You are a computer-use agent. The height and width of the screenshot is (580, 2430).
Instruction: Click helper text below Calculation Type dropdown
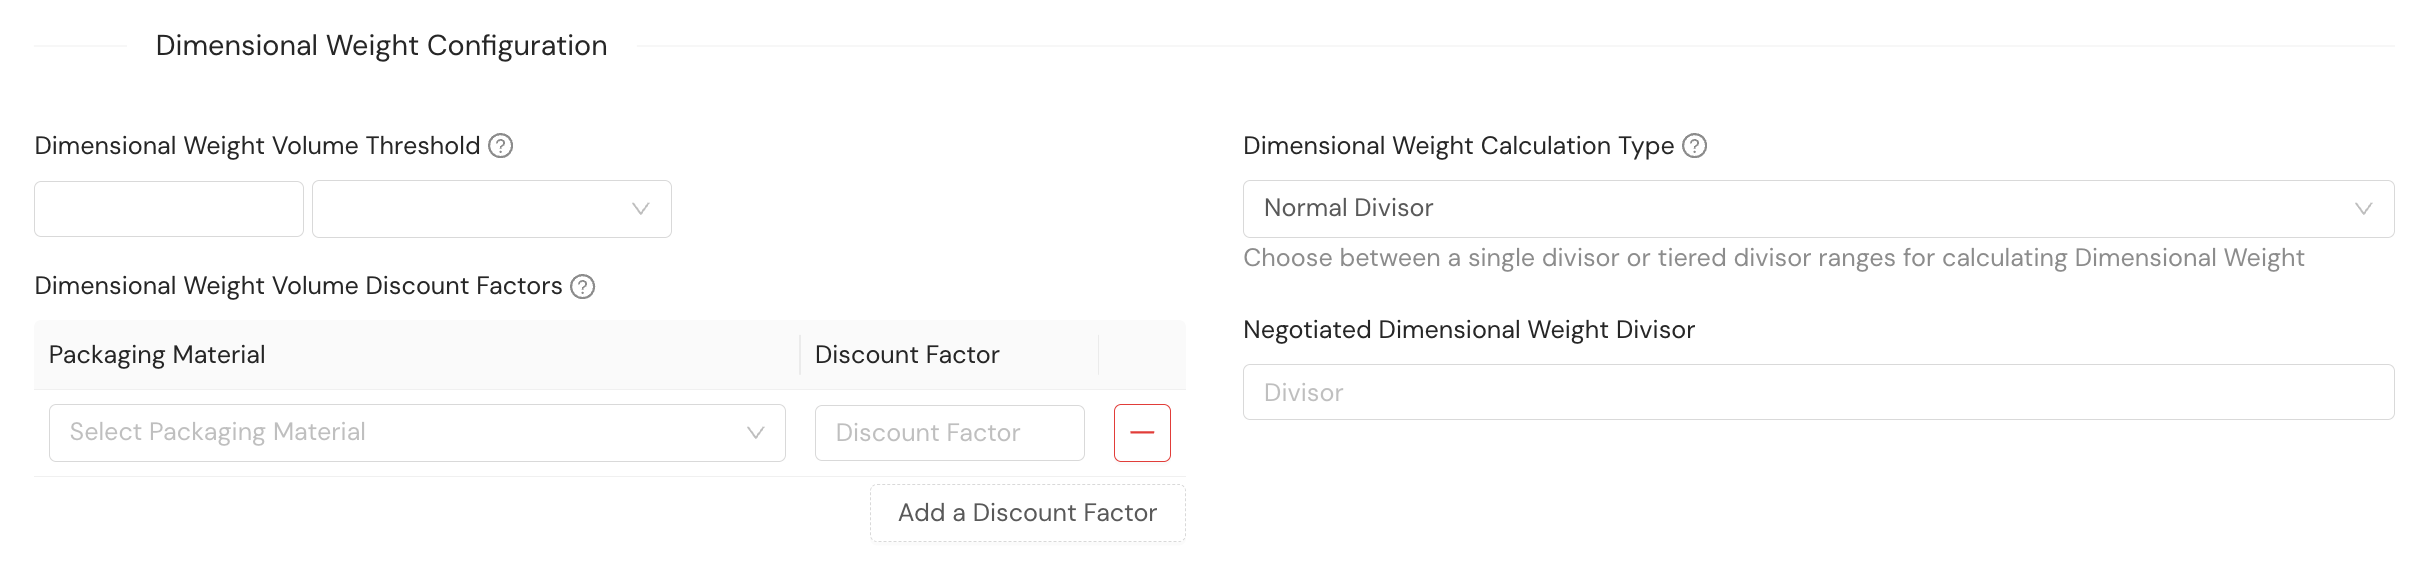[1772, 258]
